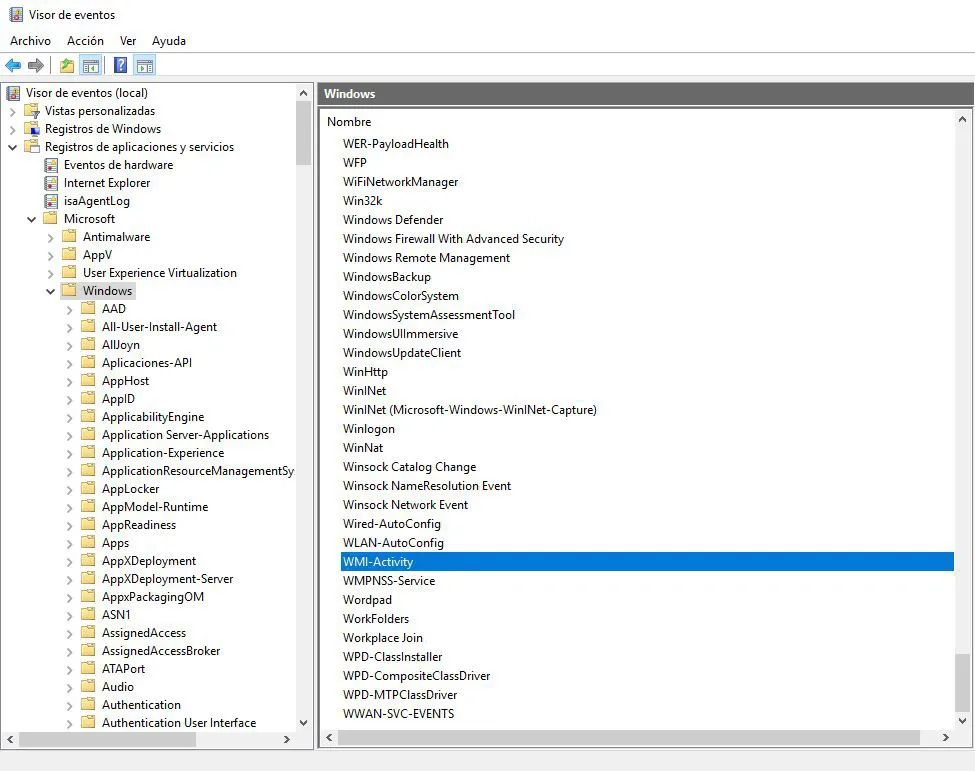
Task: Toggle the show/hide action pane icon
Action: coord(145,65)
